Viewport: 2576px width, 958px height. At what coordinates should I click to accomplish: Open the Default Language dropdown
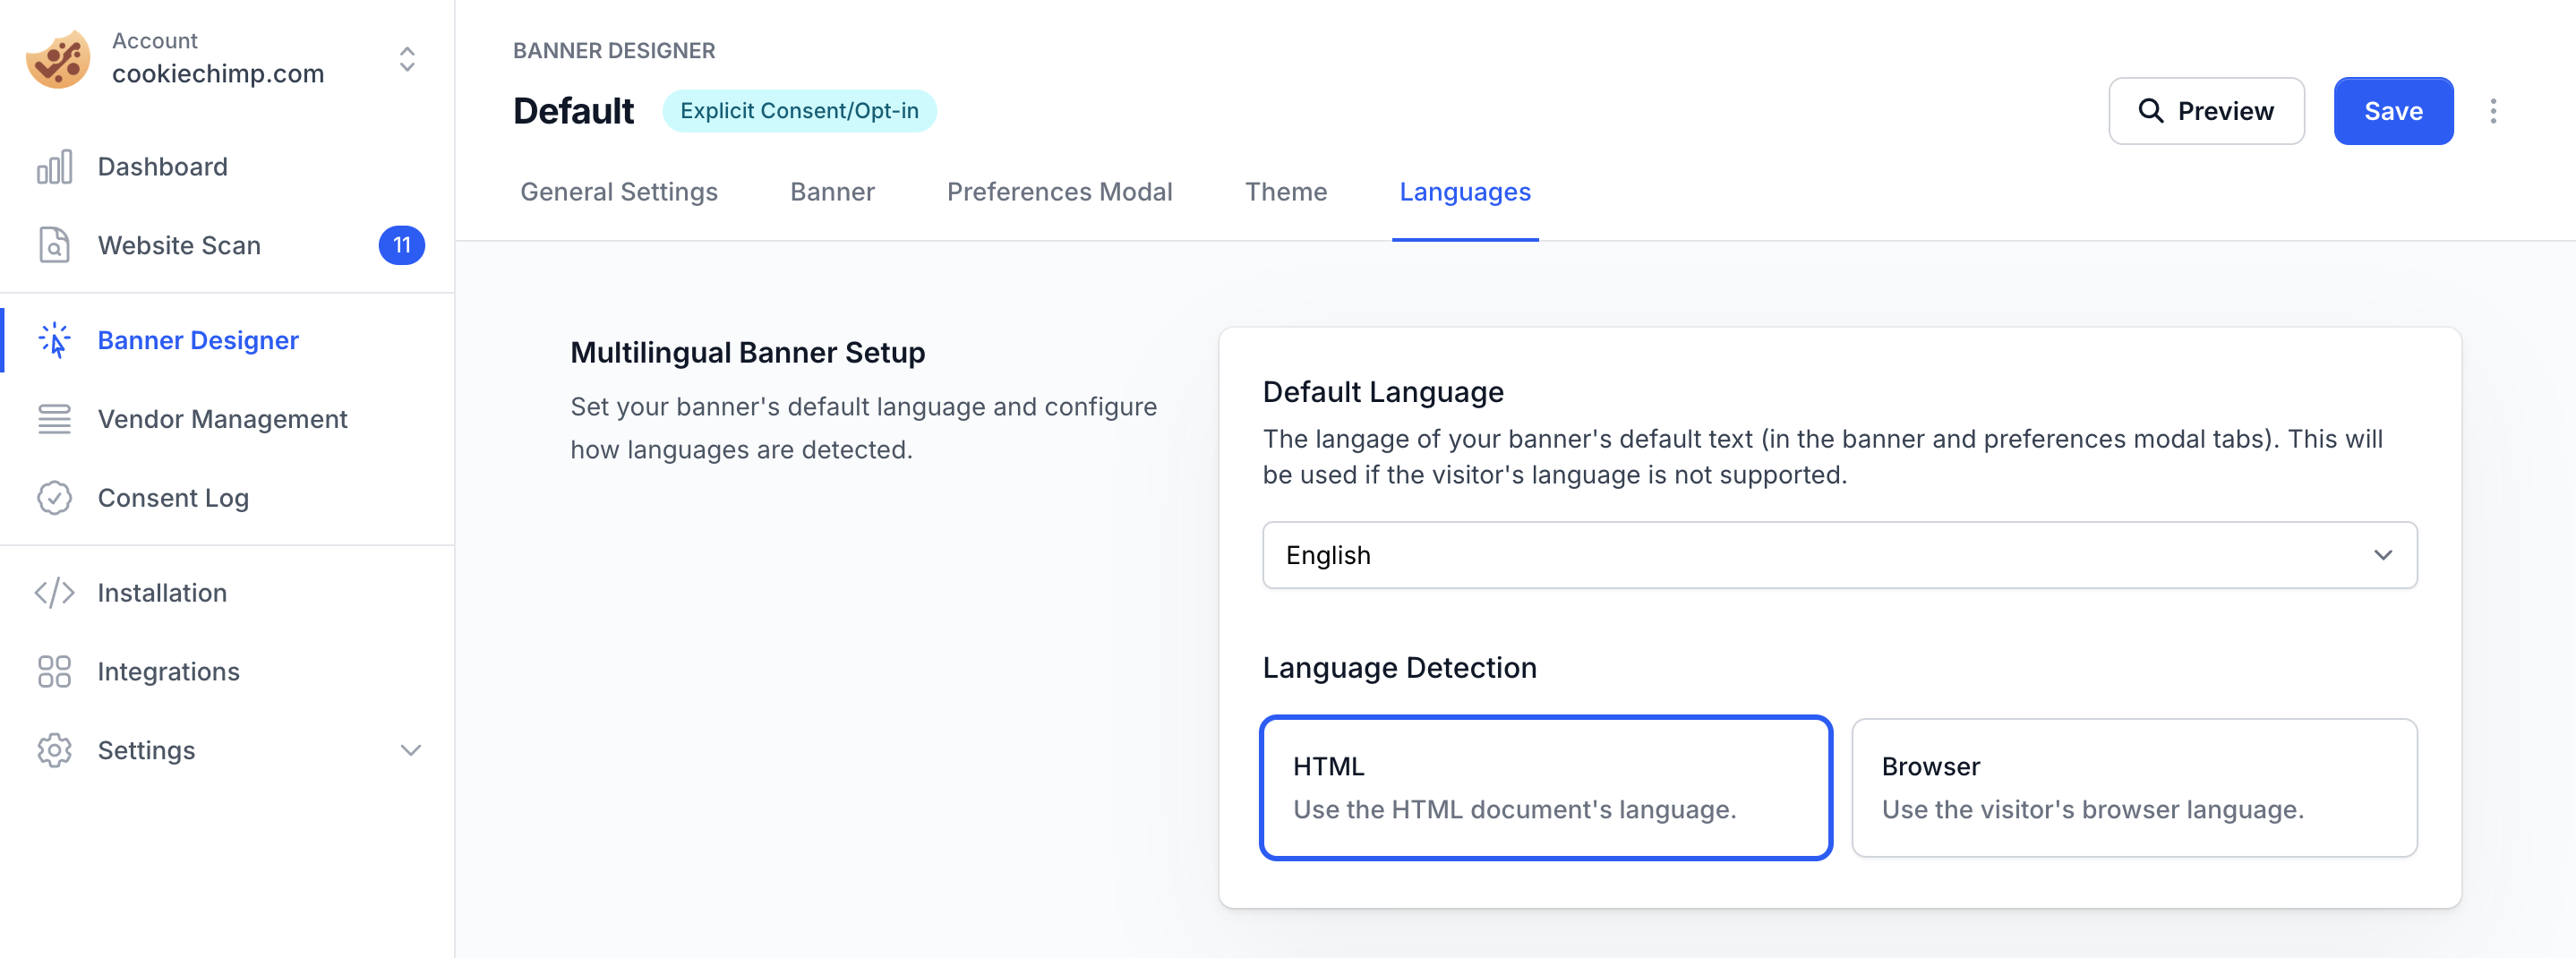tap(1839, 555)
